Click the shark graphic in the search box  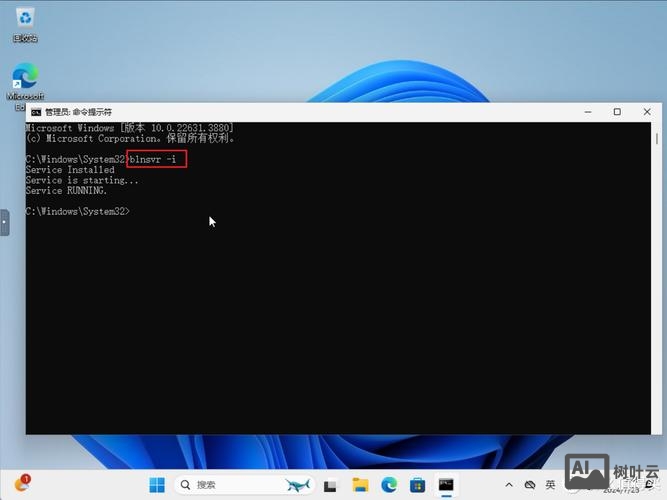pyautogui.click(x=297, y=485)
